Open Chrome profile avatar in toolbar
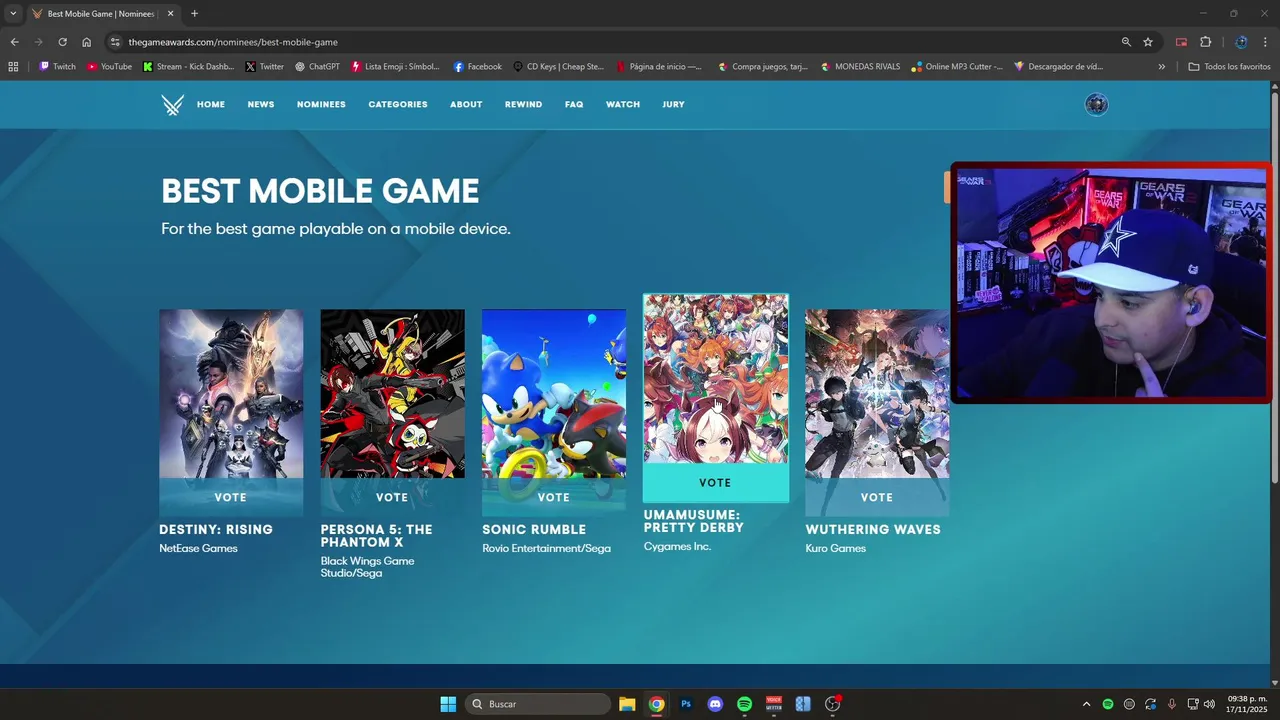This screenshot has height=720, width=1280. point(1241,42)
